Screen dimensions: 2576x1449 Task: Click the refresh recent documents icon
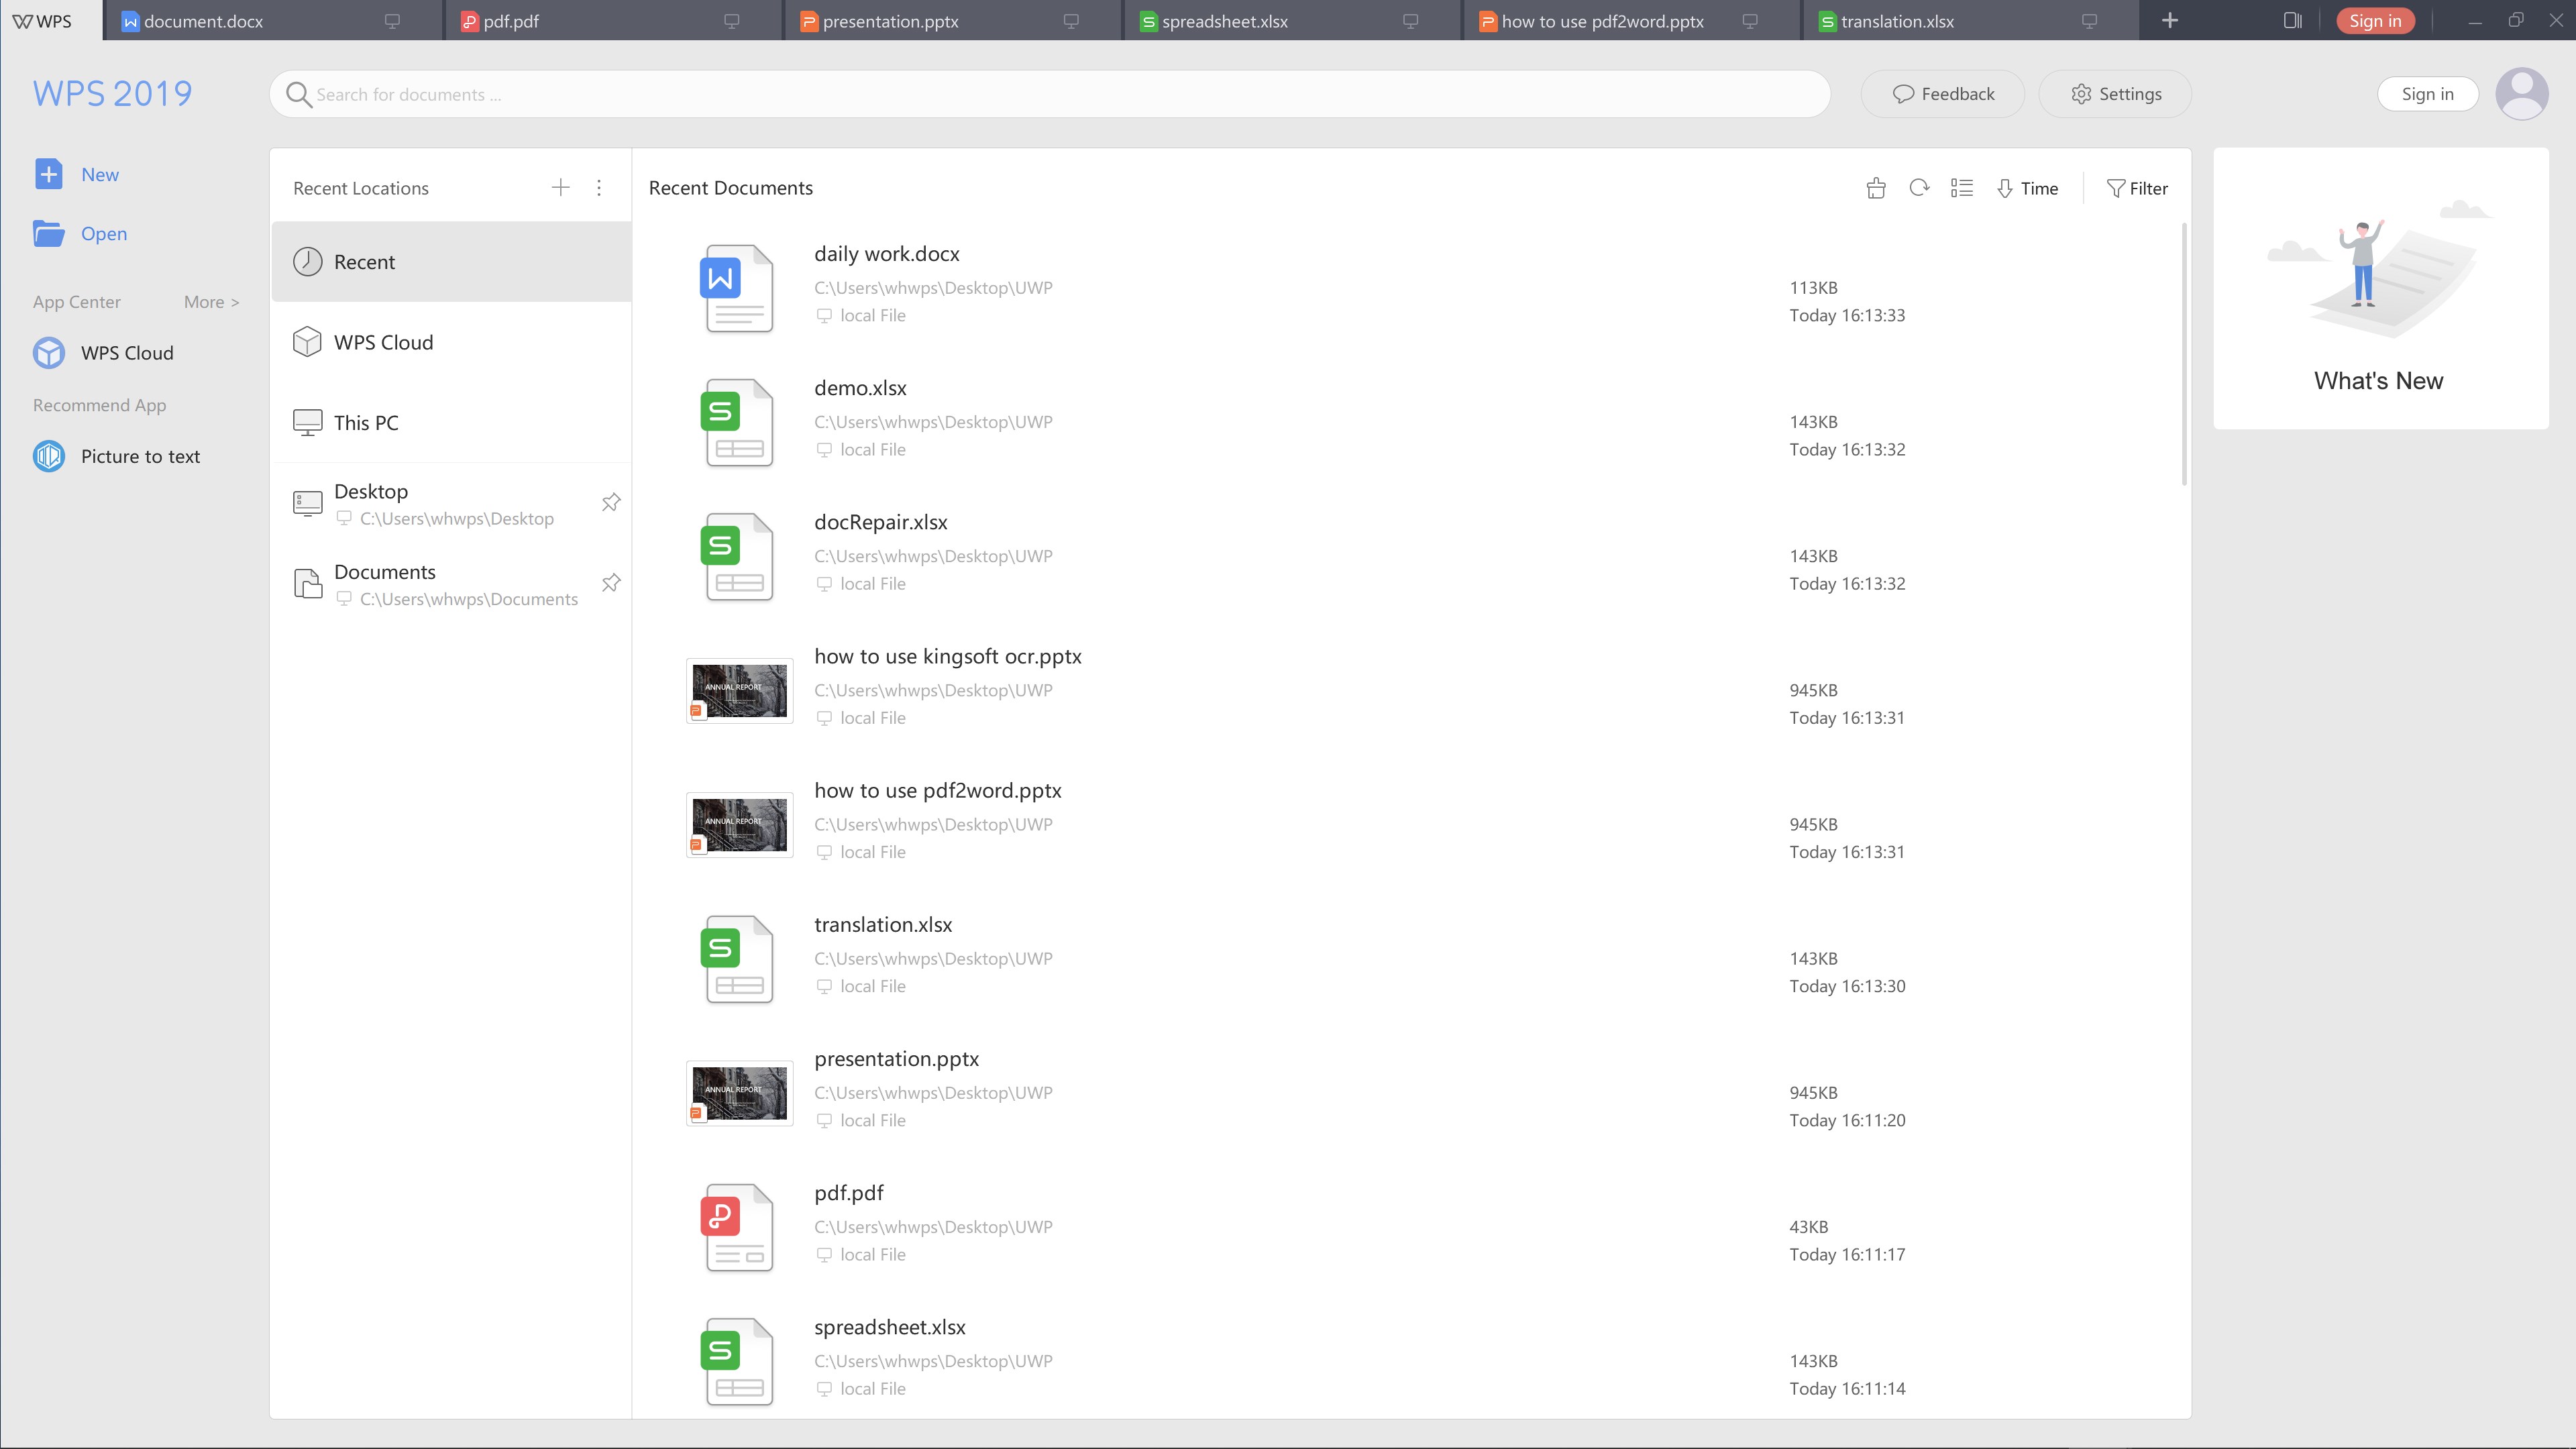[x=1918, y=188]
